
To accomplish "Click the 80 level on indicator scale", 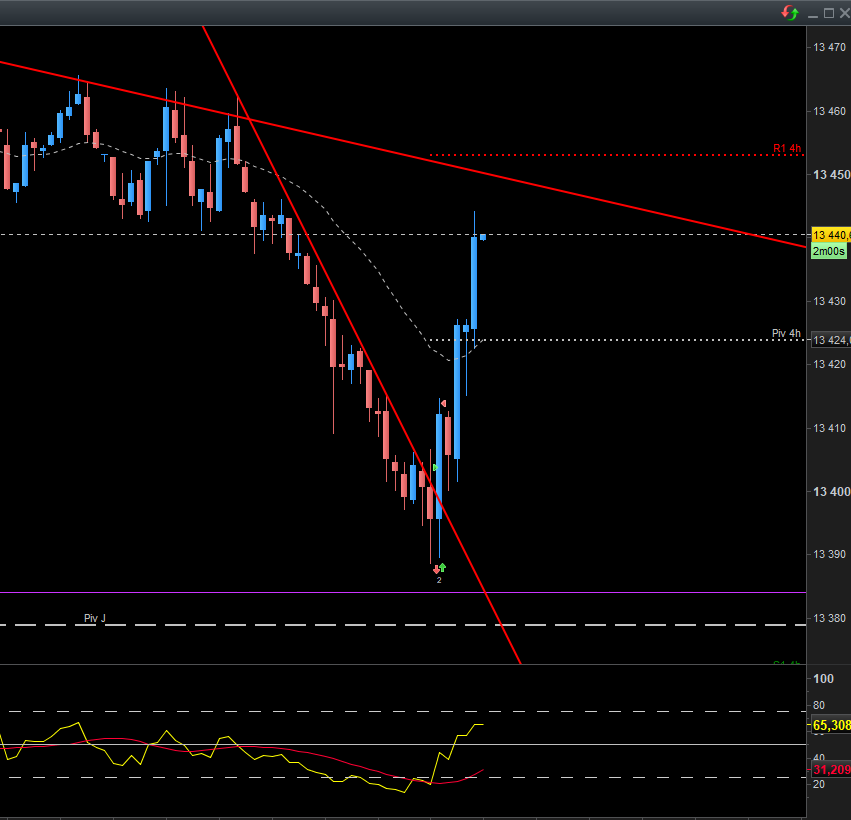I will click(819, 705).
